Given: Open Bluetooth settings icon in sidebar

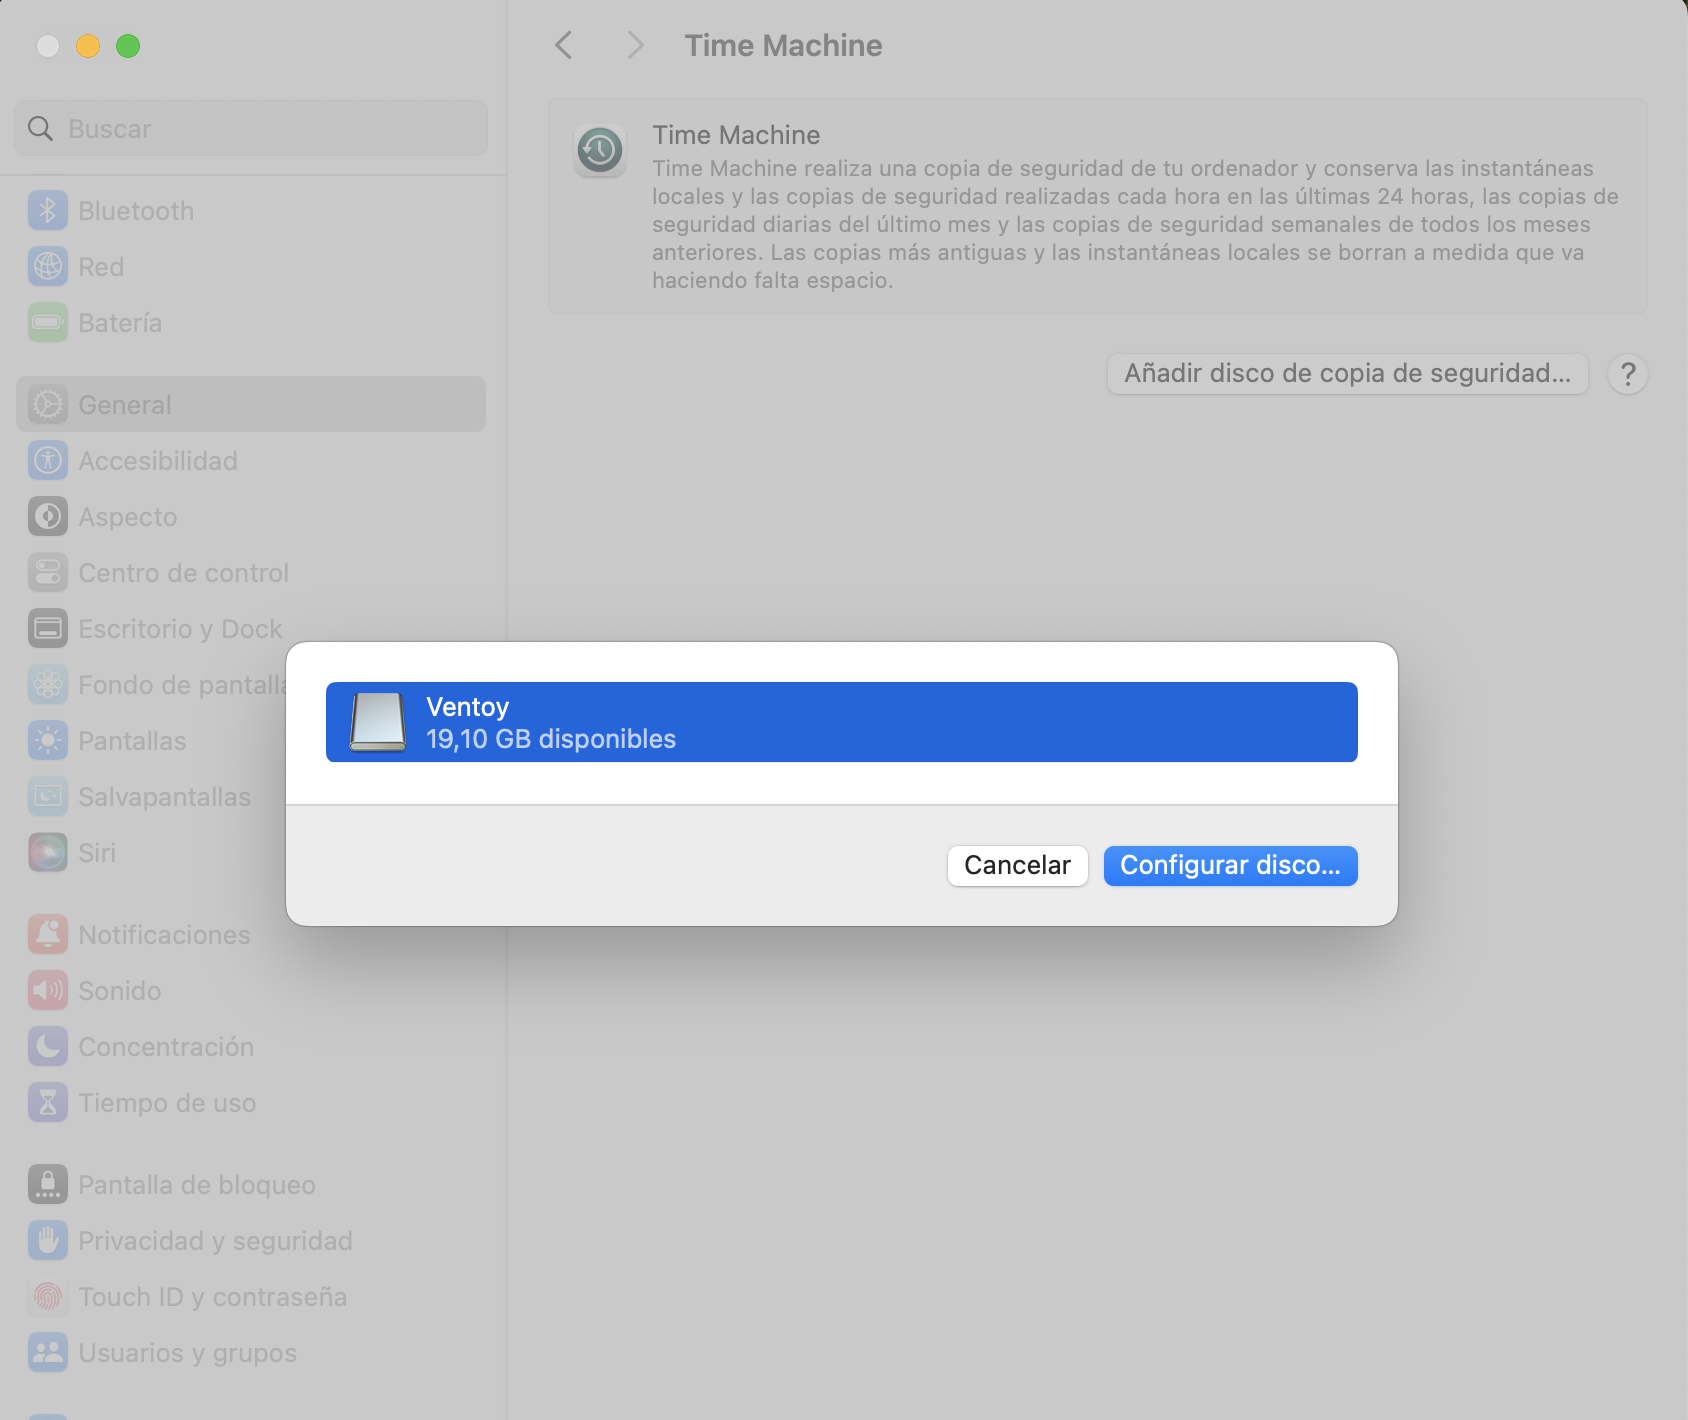Looking at the screenshot, I should click(x=48, y=211).
